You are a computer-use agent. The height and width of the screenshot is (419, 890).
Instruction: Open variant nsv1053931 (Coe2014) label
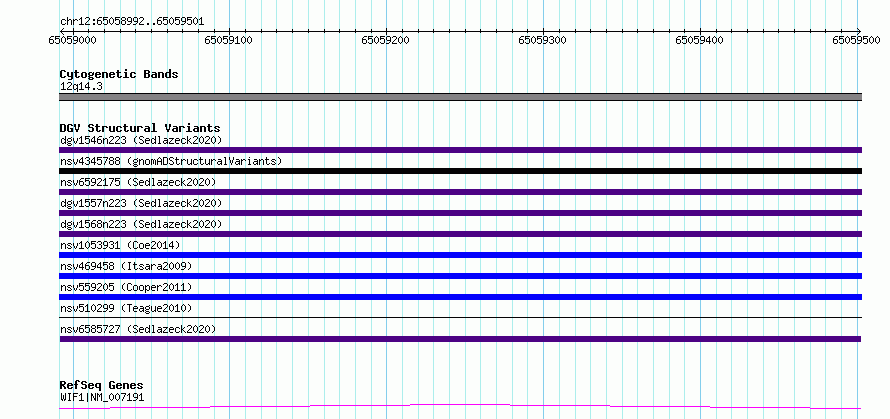[120, 245]
